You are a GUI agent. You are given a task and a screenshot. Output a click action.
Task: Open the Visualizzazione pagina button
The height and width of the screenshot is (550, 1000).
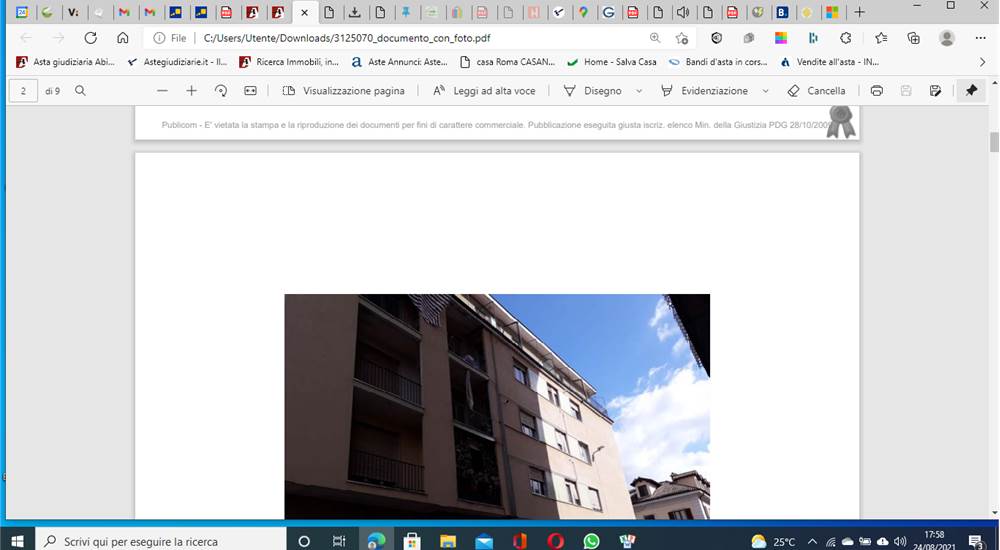coord(344,91)
